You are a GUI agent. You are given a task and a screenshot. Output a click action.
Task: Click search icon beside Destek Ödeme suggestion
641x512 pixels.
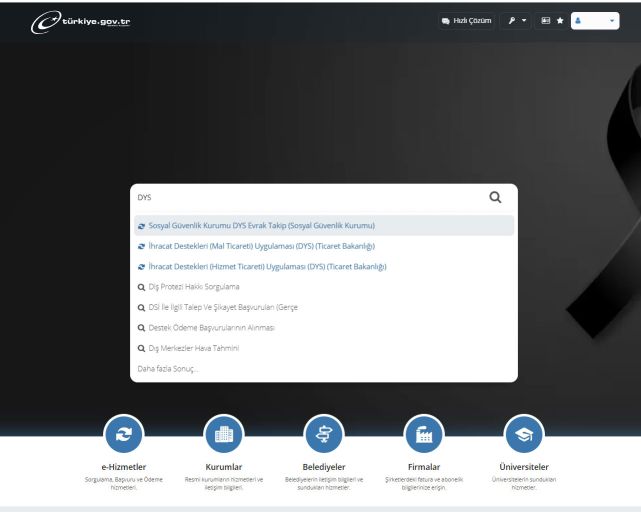tap(141, 328)
